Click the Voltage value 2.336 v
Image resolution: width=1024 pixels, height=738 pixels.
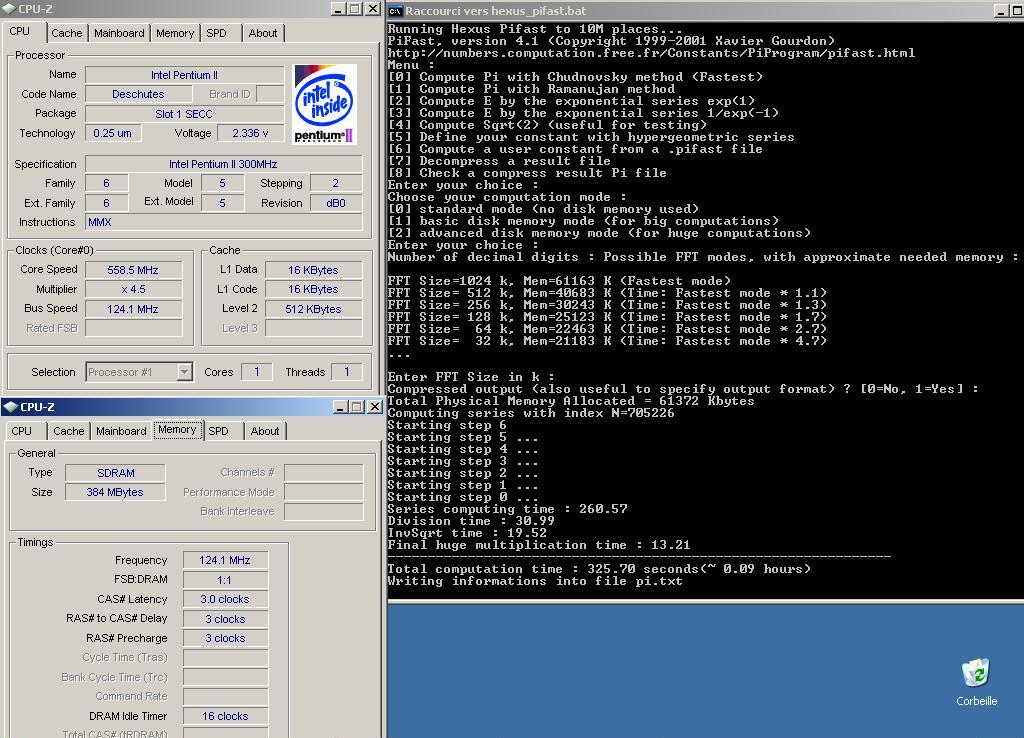coord(250,133)
